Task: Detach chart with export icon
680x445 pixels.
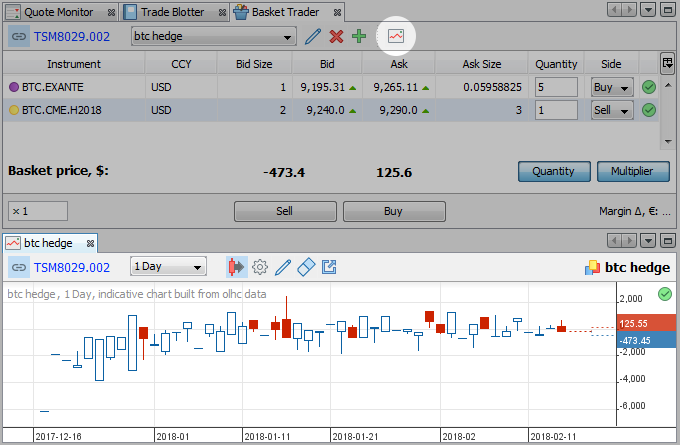Action: coord(329,267)
